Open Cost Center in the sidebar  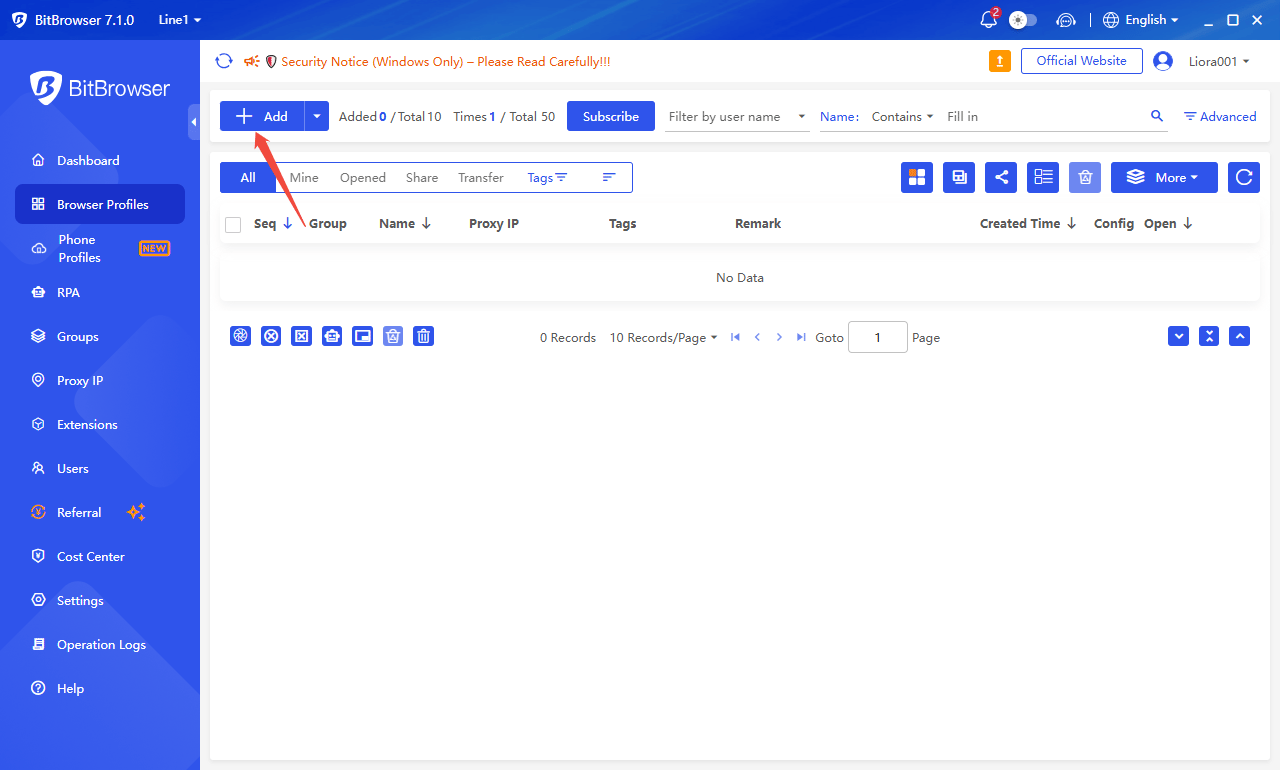(x=100, y=556)
